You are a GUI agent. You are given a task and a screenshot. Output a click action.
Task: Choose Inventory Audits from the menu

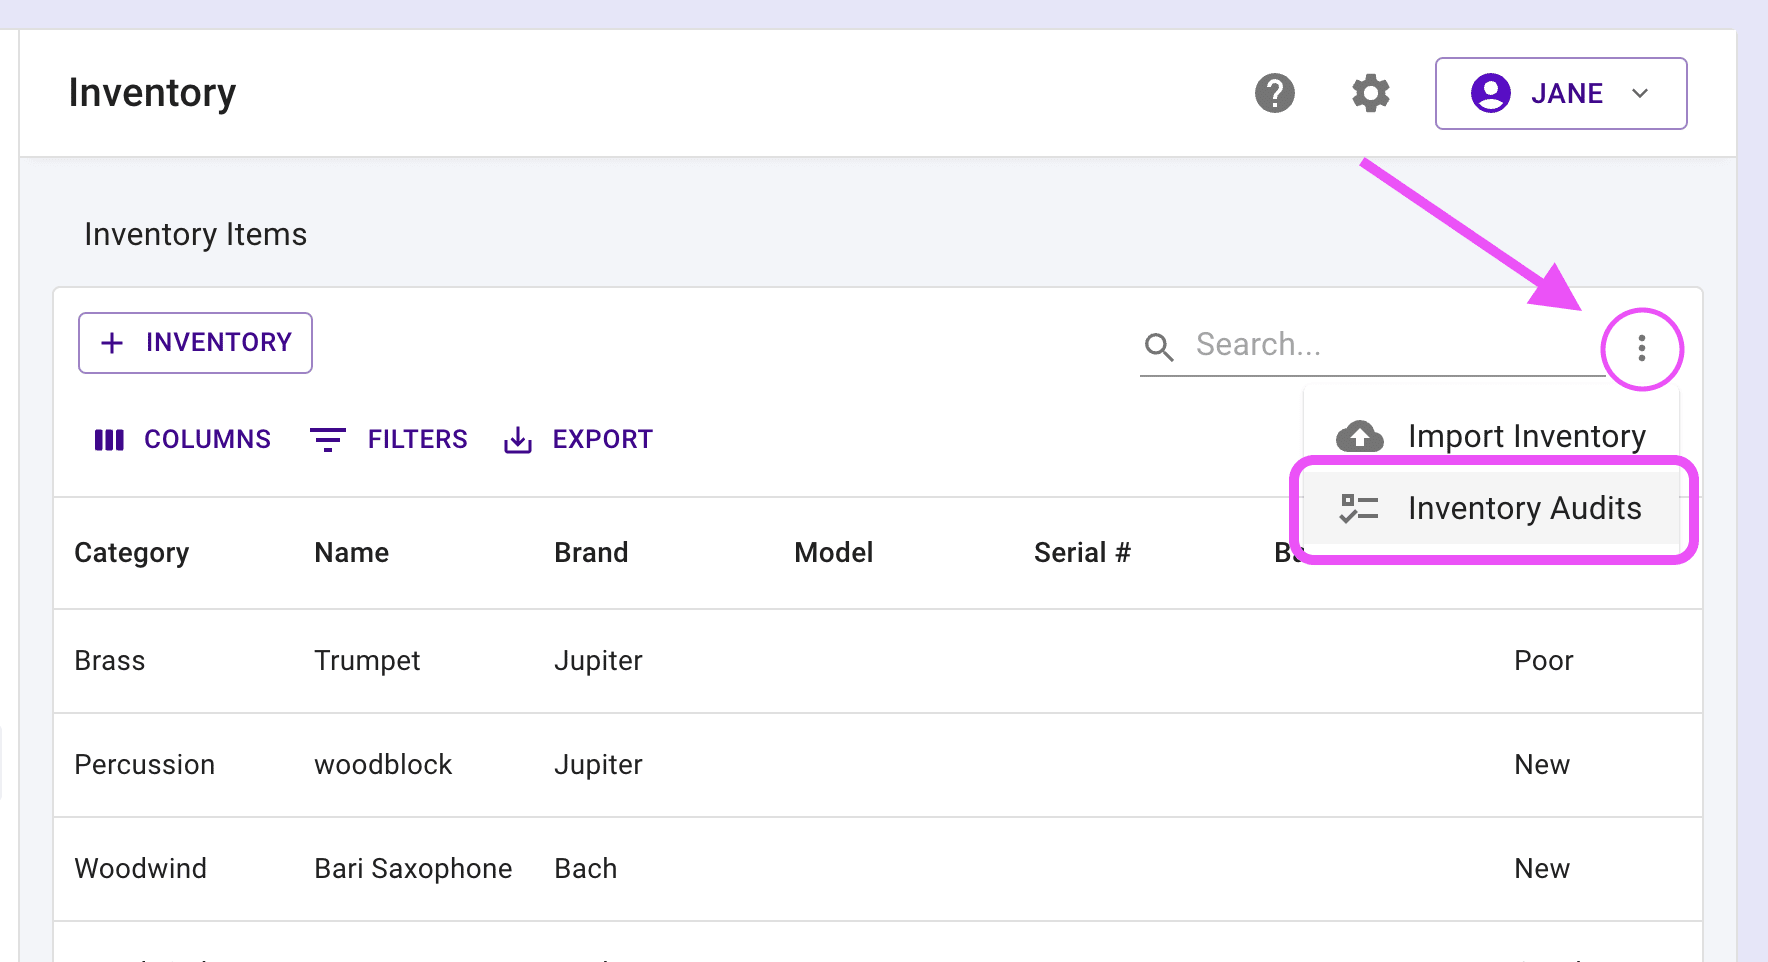pos(1492,508)
